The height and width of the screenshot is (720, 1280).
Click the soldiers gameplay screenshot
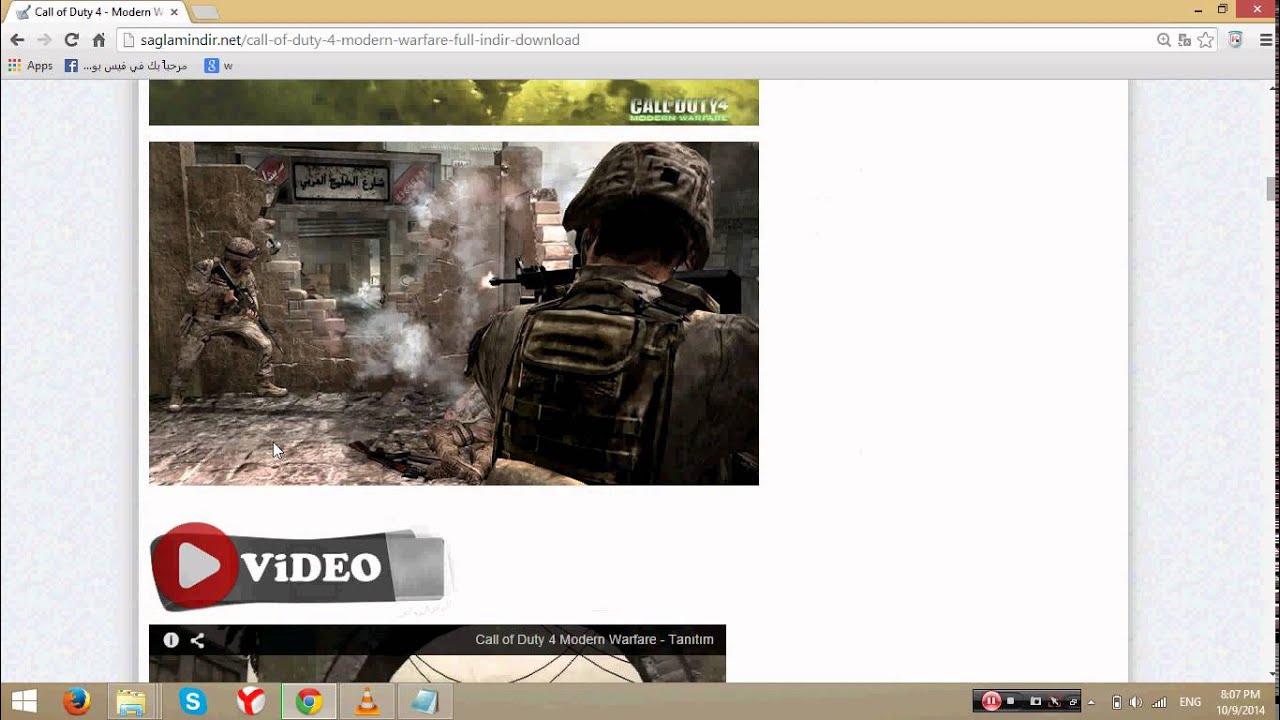pos(453,313)
